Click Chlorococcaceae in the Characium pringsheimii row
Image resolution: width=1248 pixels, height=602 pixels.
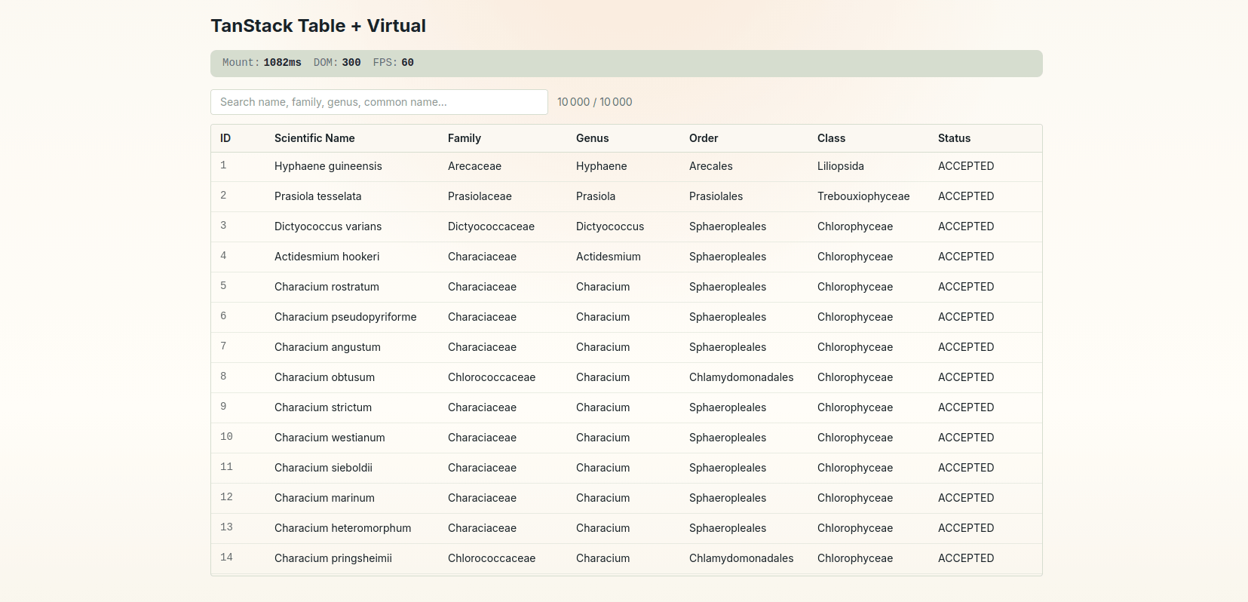point(492,558)
